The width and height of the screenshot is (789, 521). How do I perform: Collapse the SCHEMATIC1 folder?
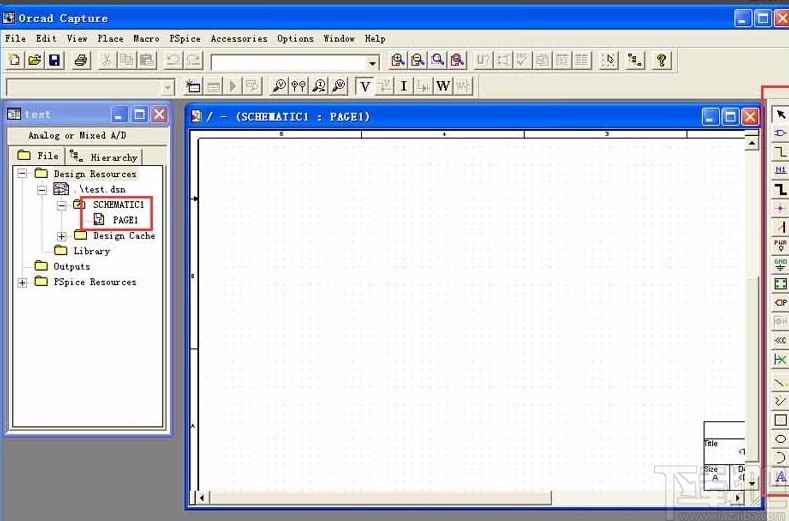pyautogui.click(x=61, y=205)
